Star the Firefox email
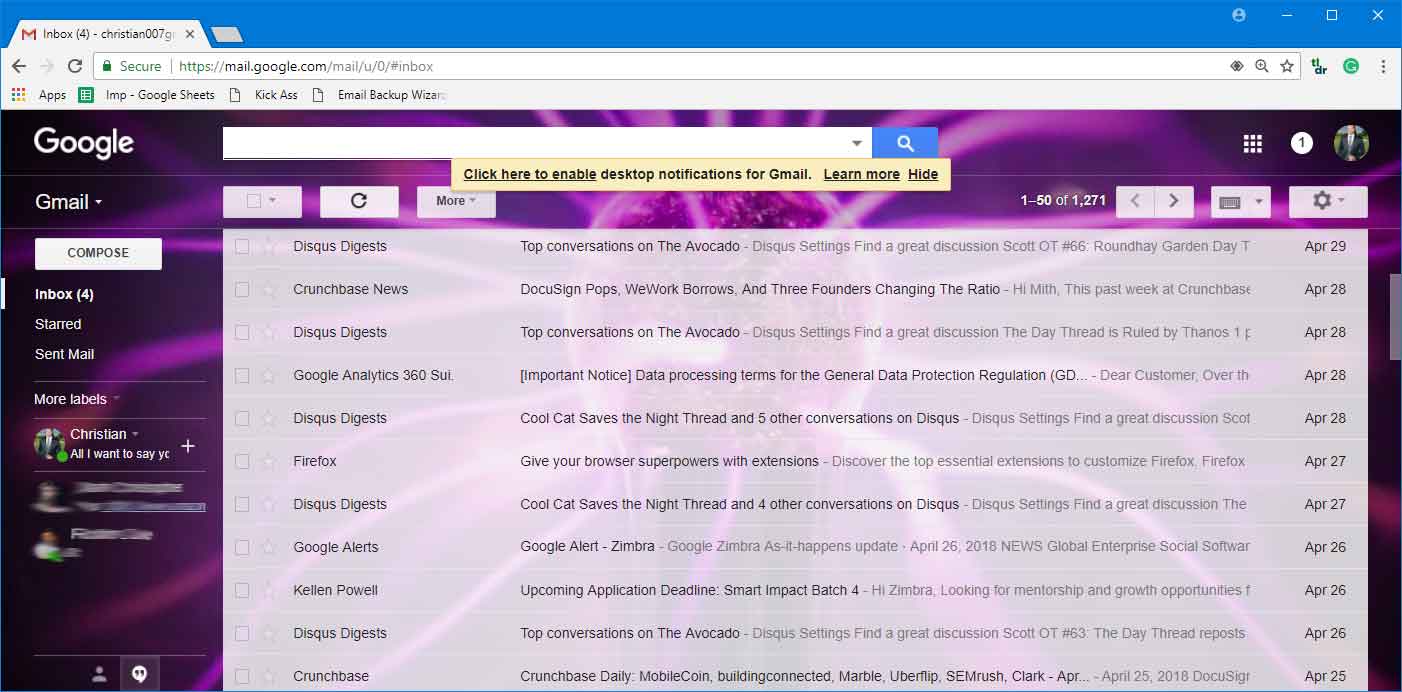This screenshot has height=692, width=1402. click(x=268, y=462)
